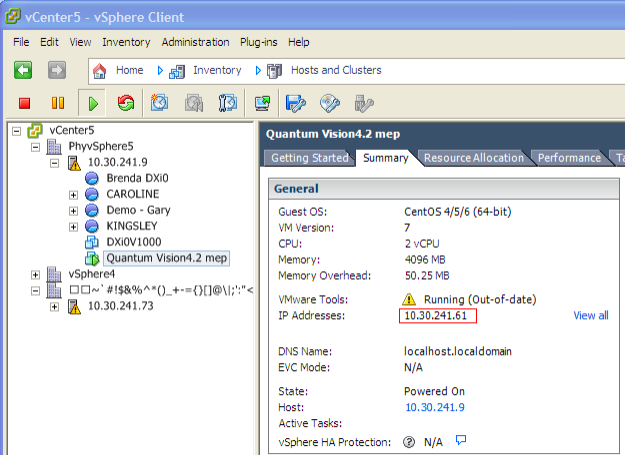Image resolution: width=625 pixels, height=455 pixels.
Task: Collapse the 10.30.241.9 host node
Action: tap(55, 163)
